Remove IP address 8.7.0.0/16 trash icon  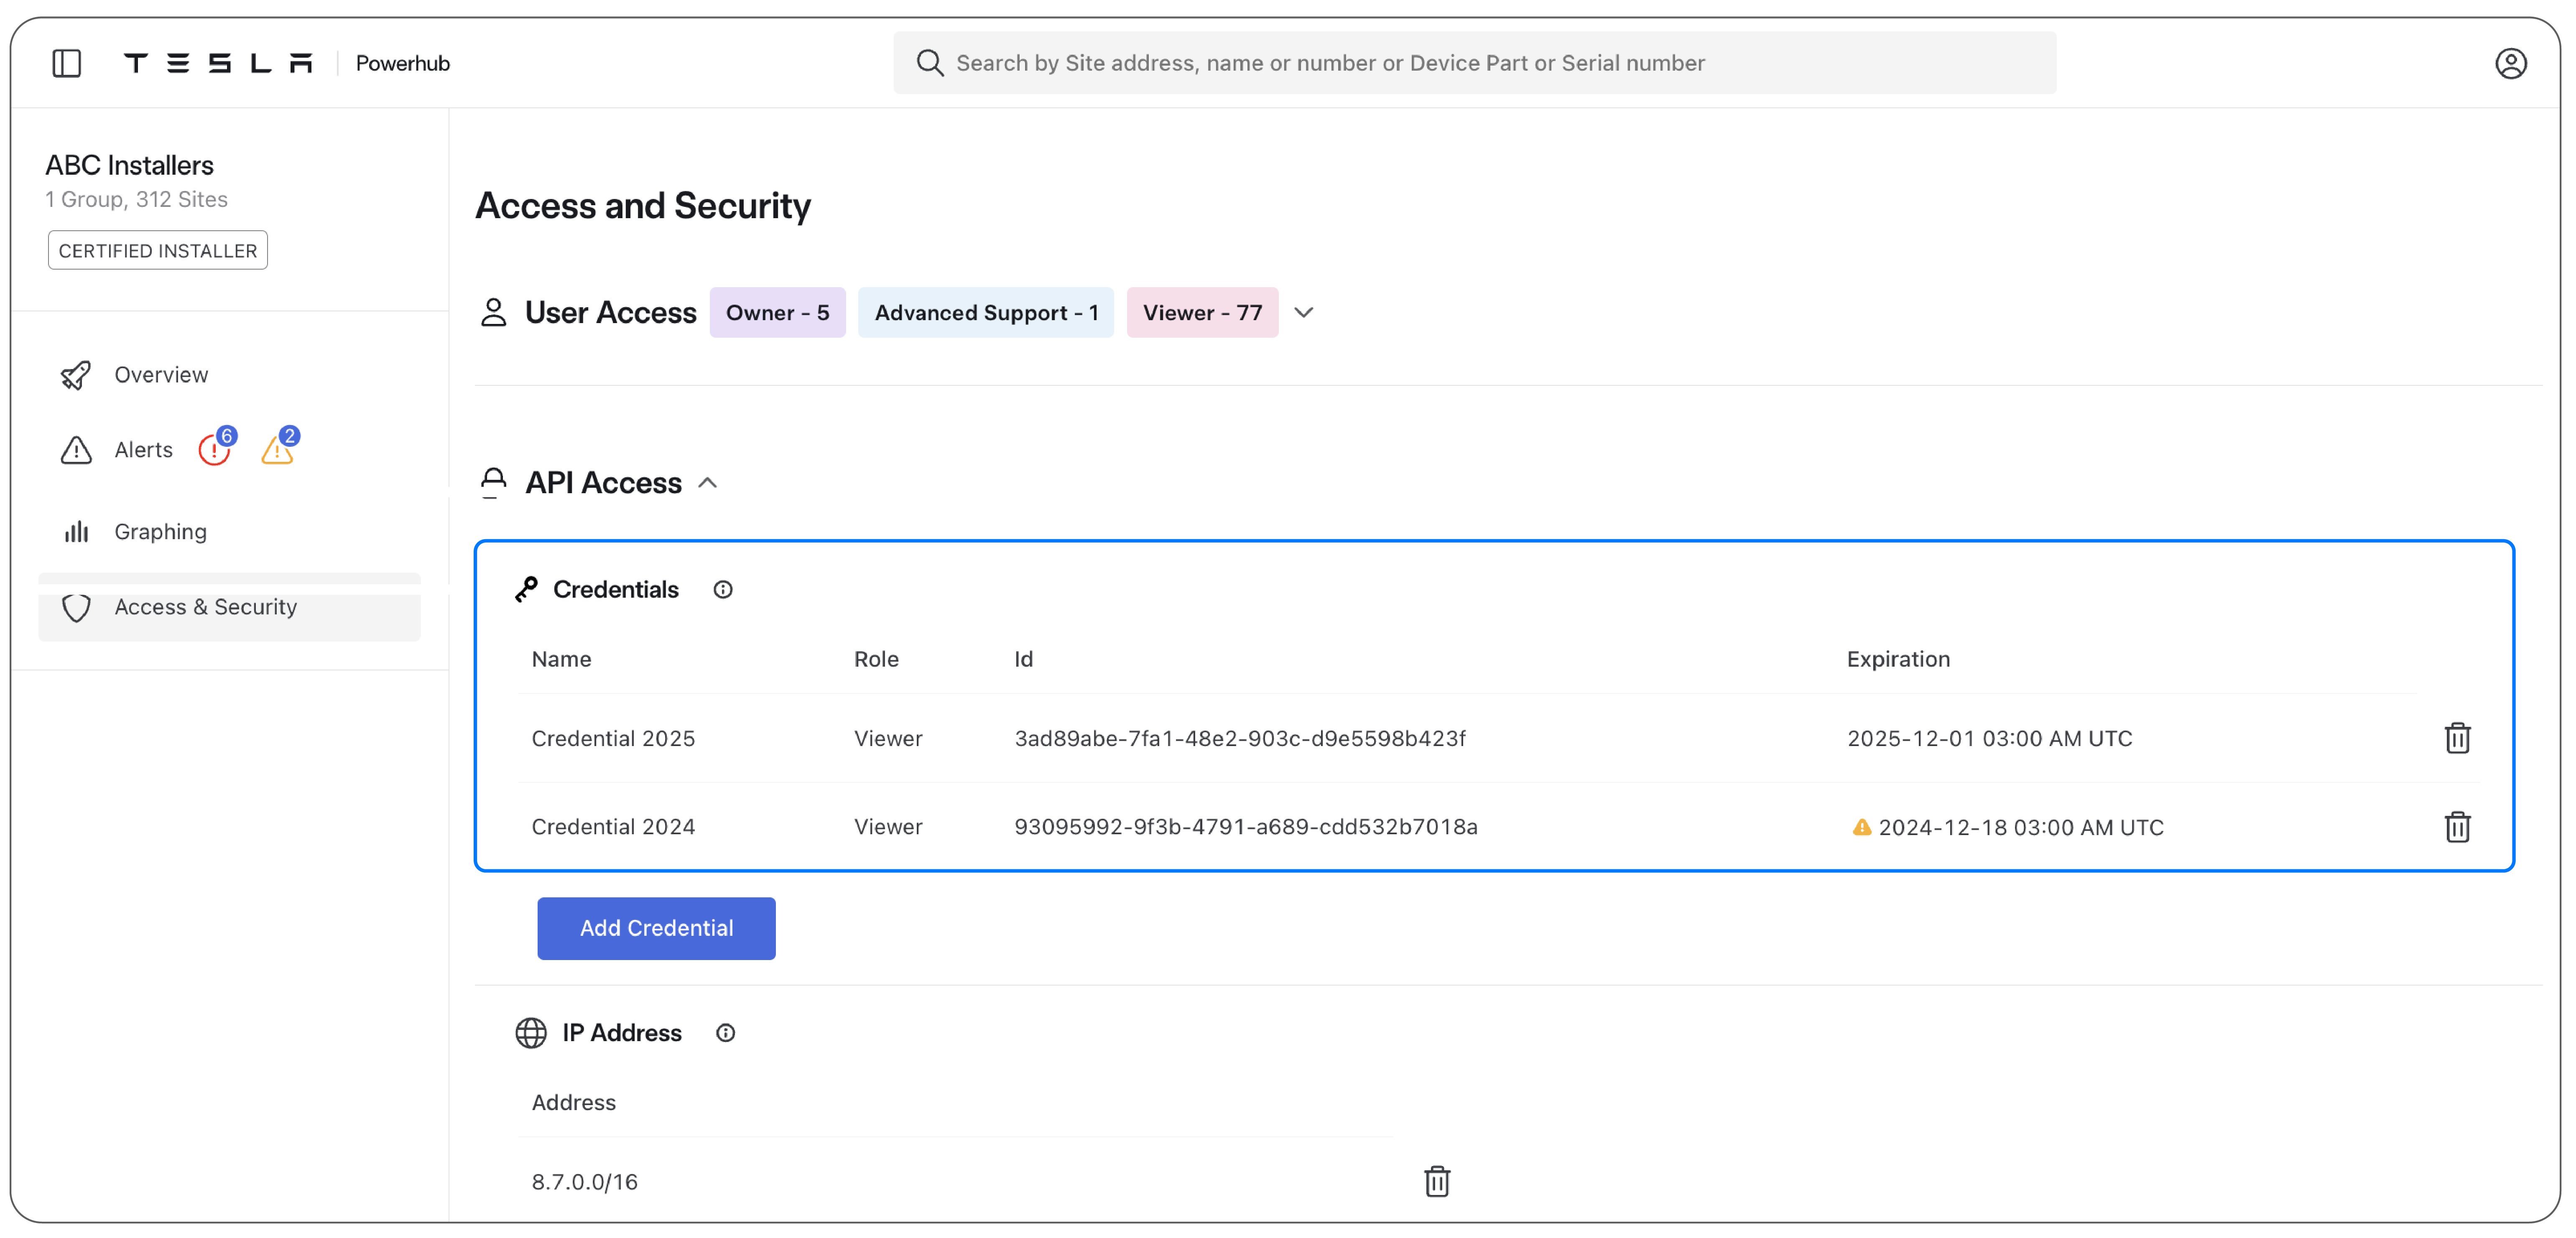(x=1436, y=1181)
